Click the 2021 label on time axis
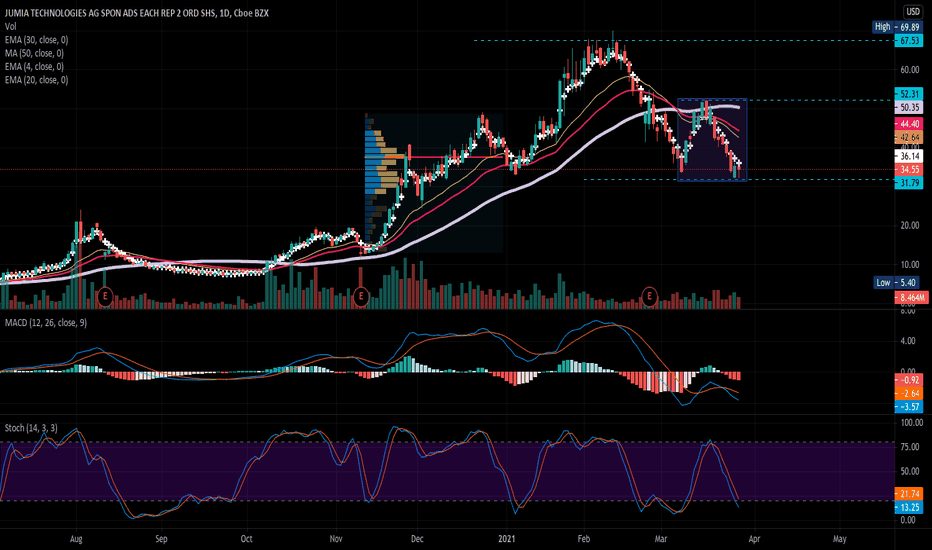Viewport: 932px width, 550px height. point(507,539)
